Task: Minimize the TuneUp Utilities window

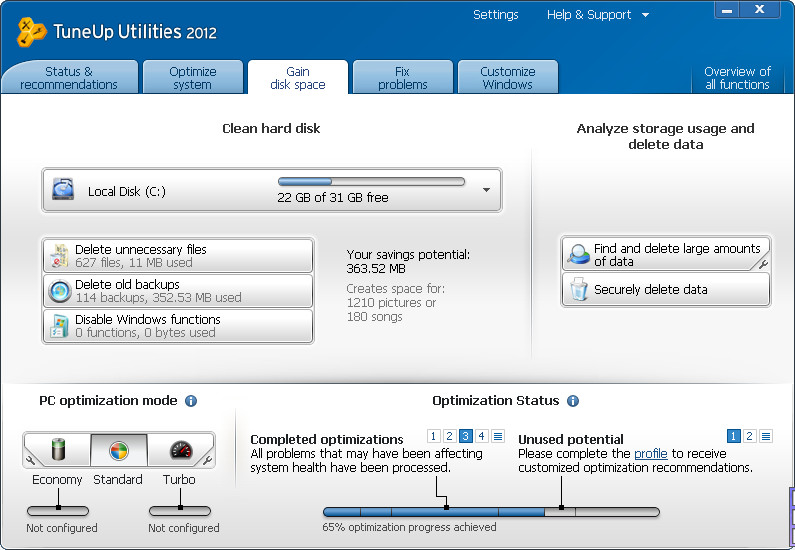Action: point(727,10)
